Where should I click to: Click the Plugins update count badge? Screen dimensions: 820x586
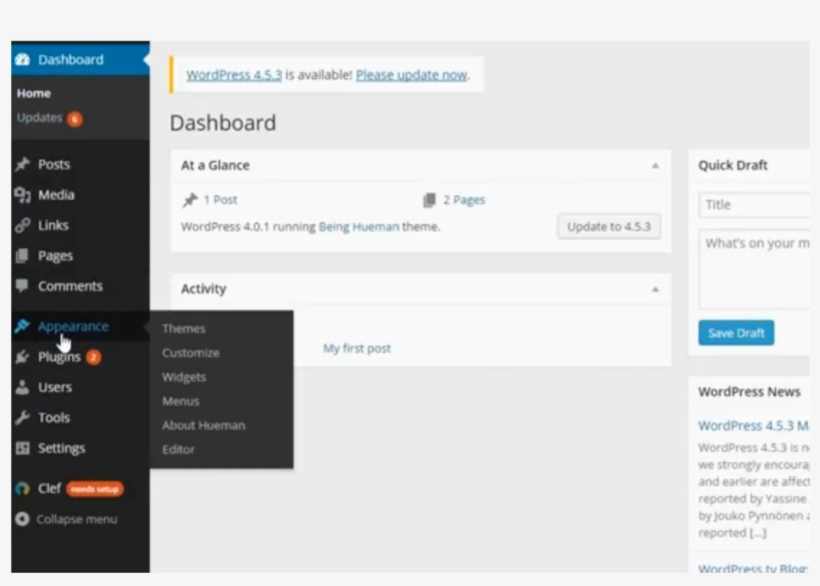[94, 357]
